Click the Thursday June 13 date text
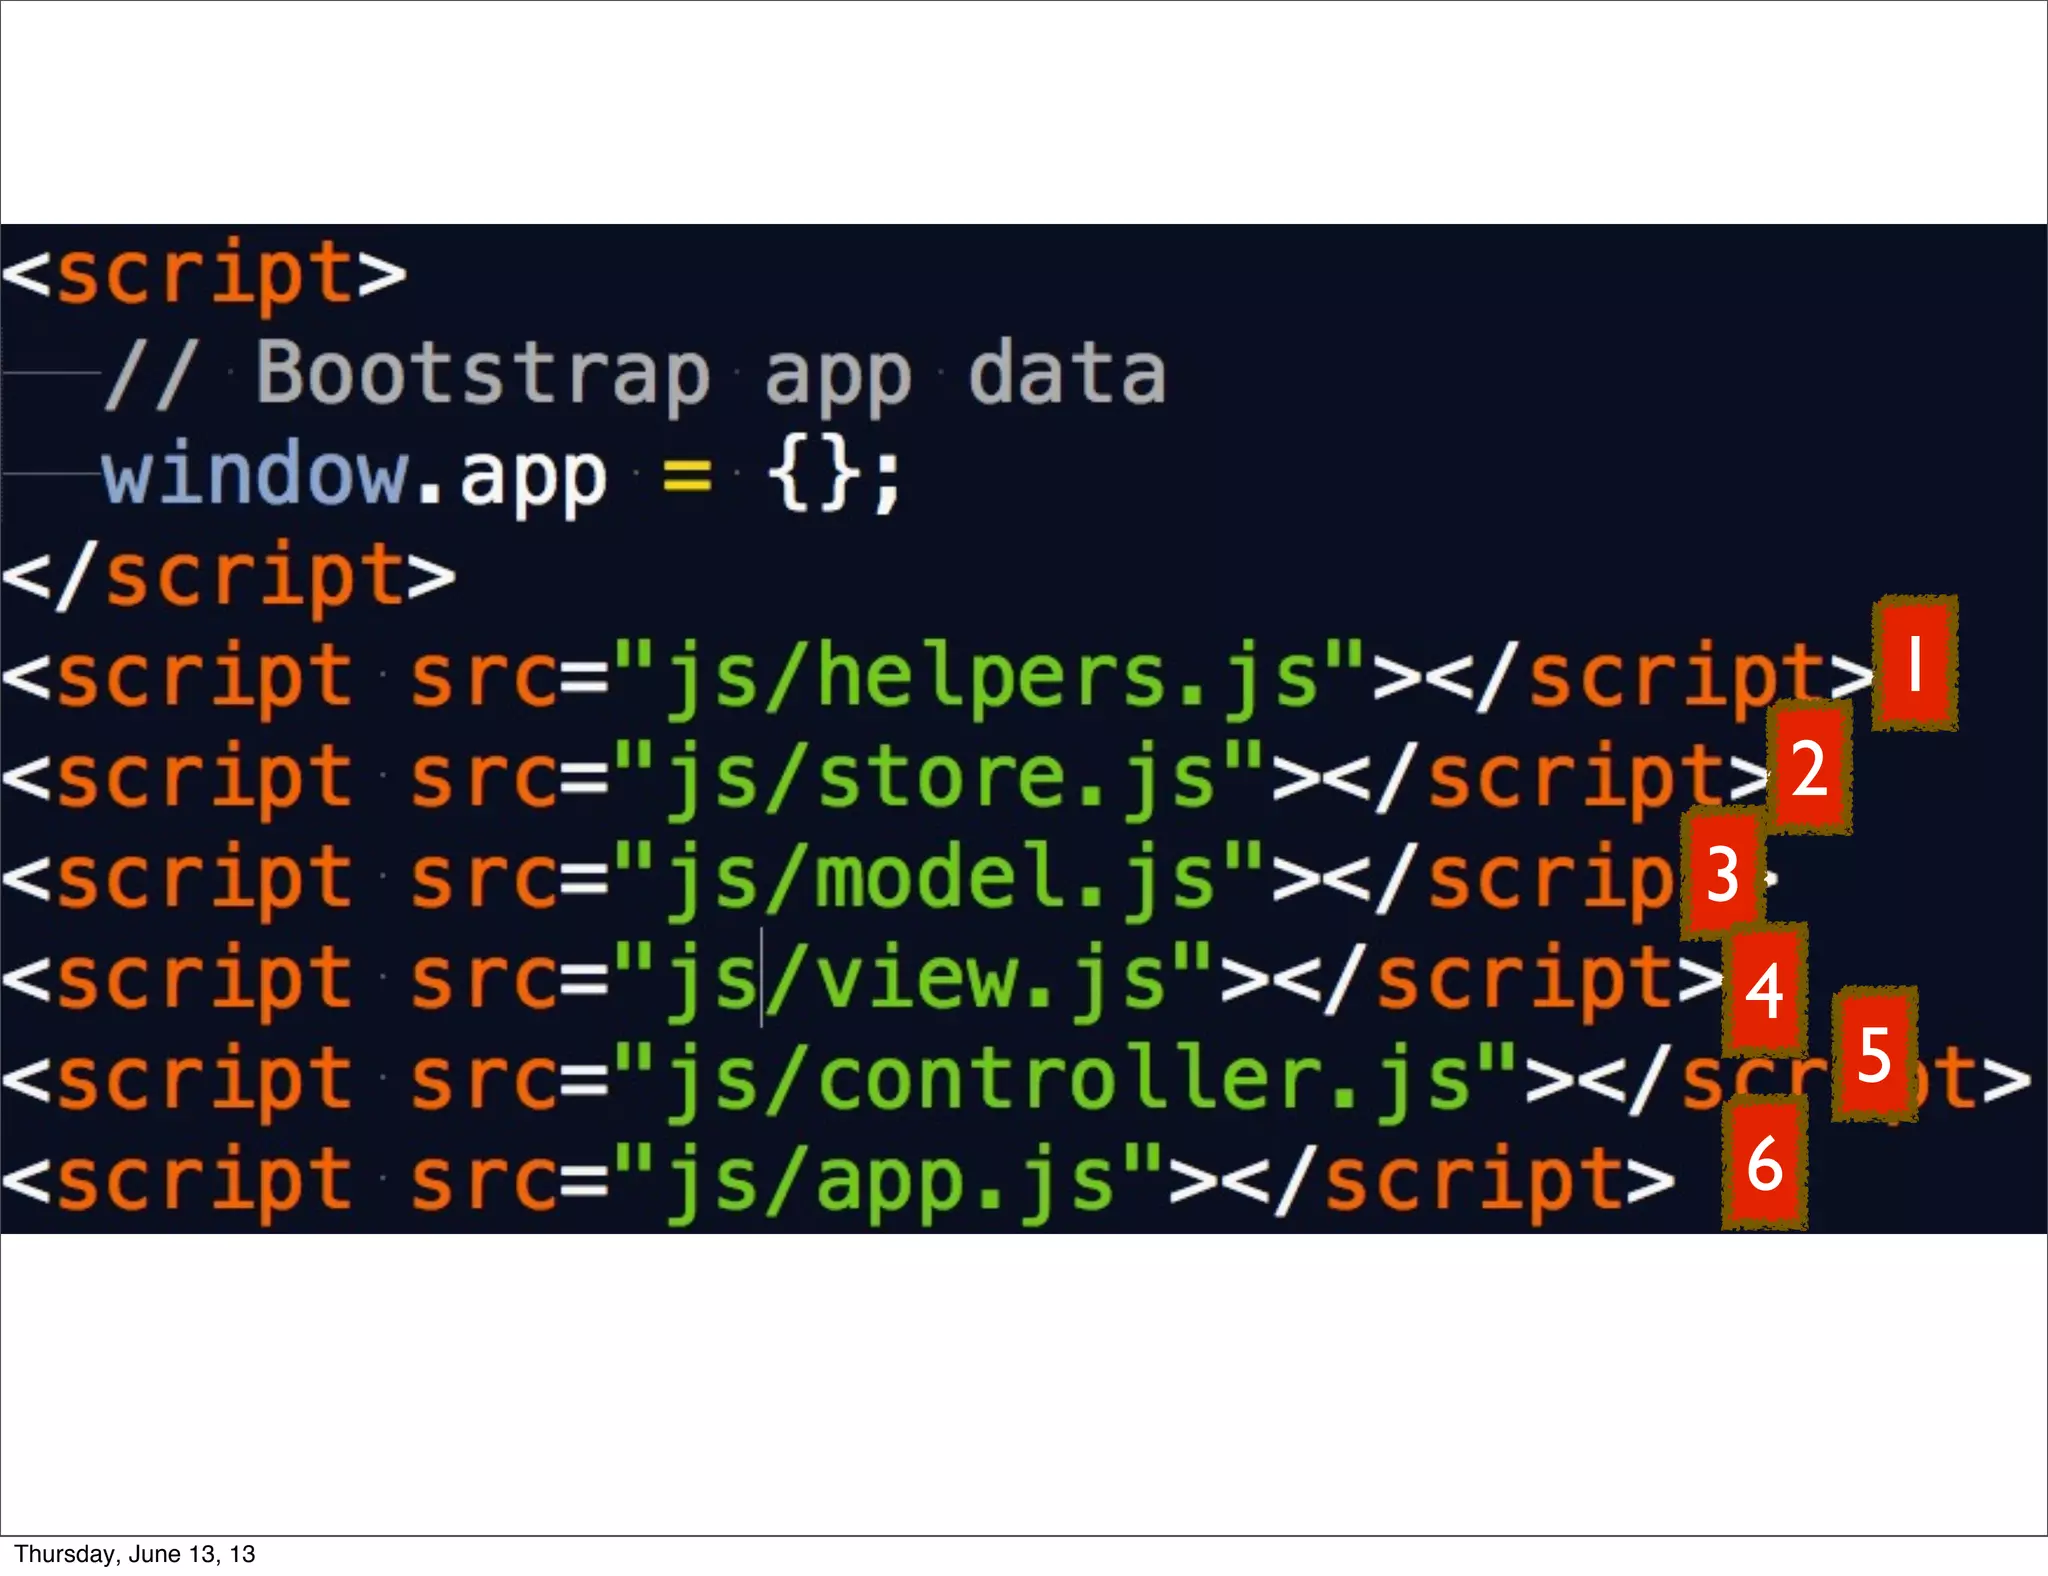The image size is (2048, 1576). coord(135,1554)
